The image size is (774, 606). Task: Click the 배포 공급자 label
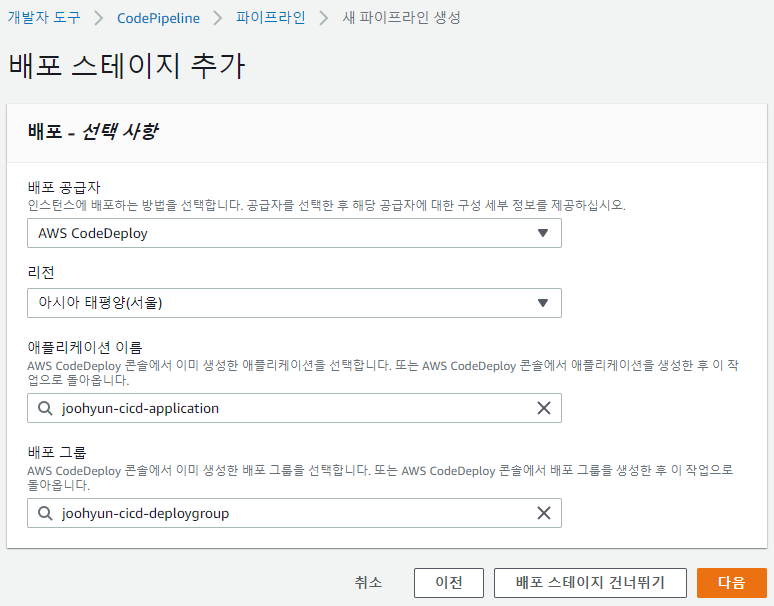coord(64,188)
